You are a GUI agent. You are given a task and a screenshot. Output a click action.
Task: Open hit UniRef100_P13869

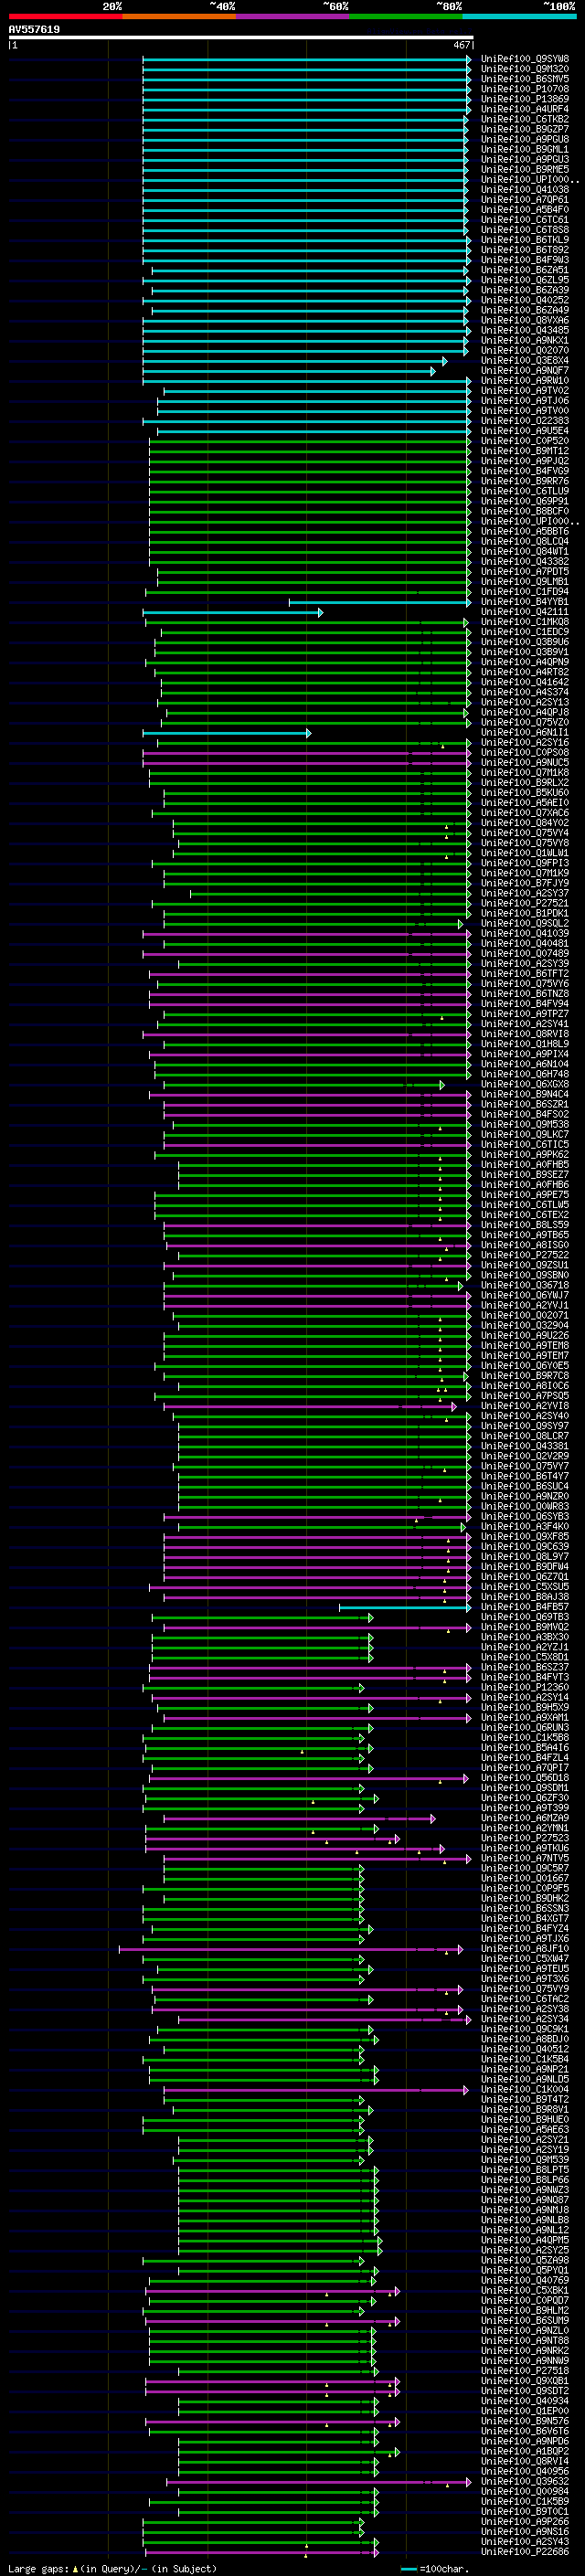(525, 99)
